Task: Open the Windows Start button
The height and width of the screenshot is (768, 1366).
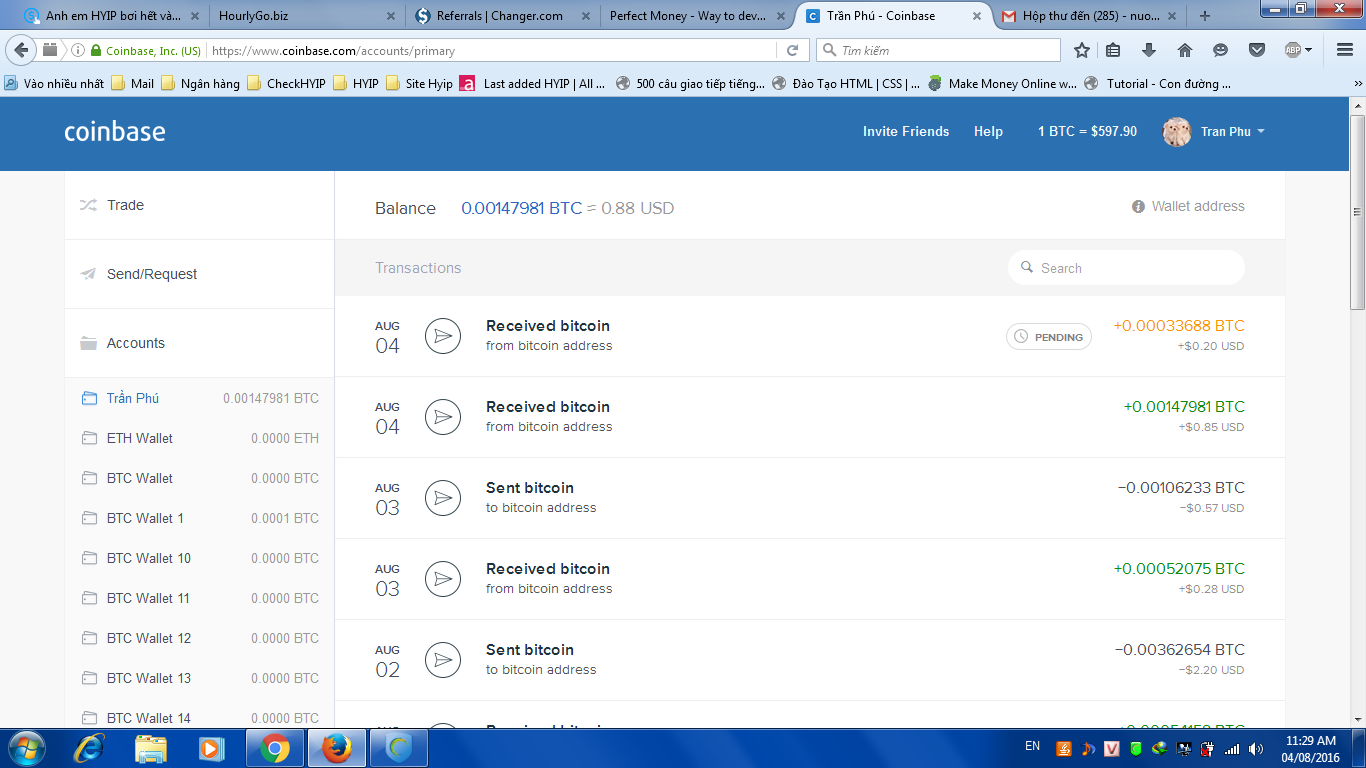Action: coord(26,748)
